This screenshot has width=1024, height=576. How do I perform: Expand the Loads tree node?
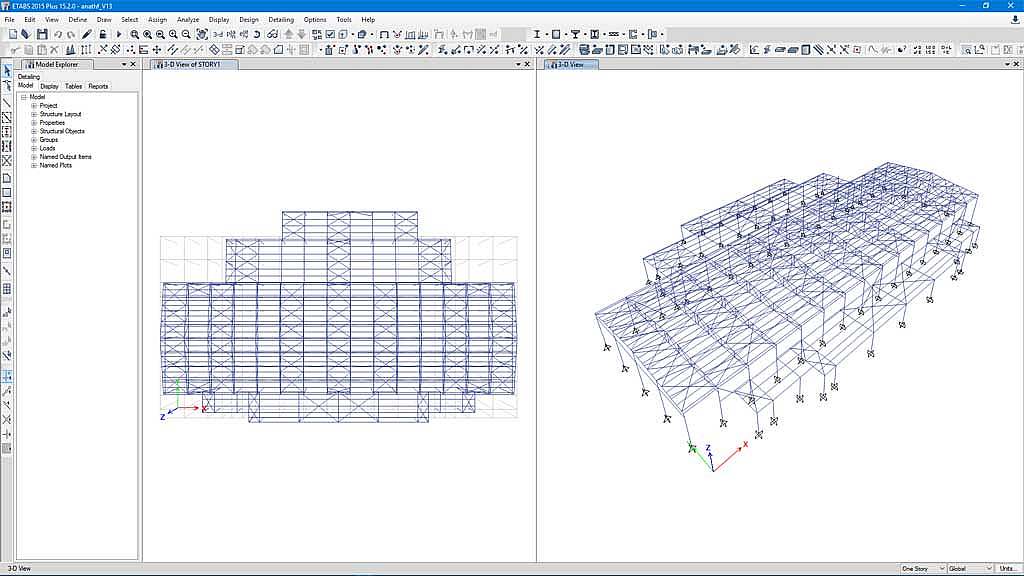pyautogui.click(x=33, y=148)
